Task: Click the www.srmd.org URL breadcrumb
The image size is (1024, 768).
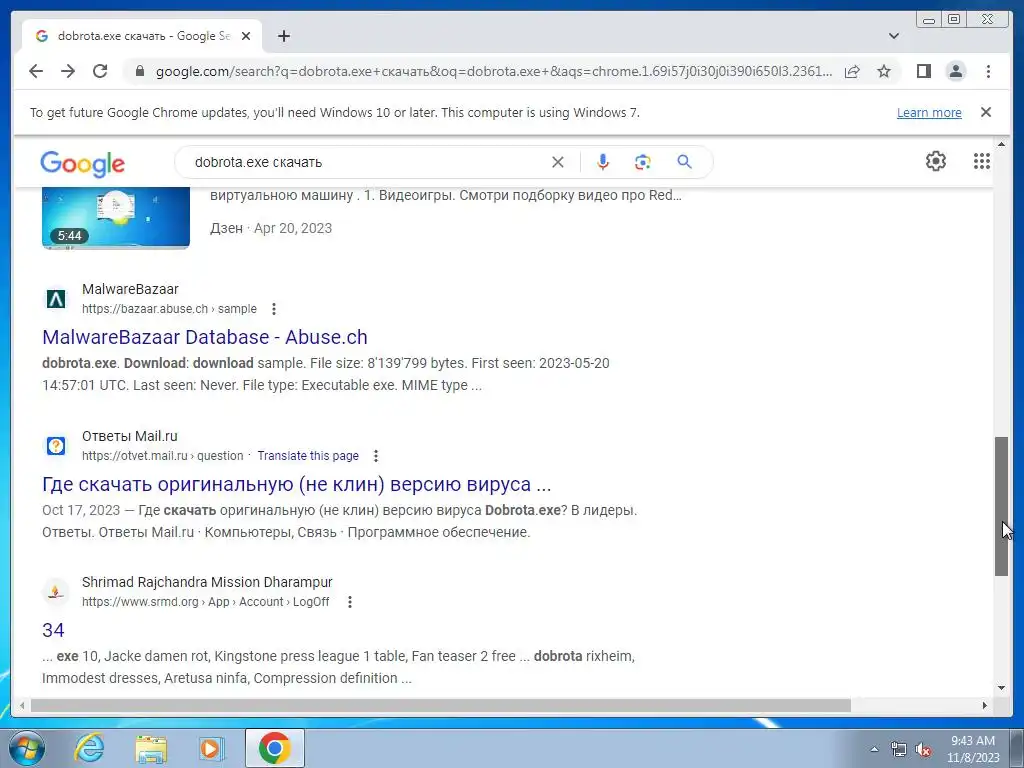Action: (x=206, y=602)
